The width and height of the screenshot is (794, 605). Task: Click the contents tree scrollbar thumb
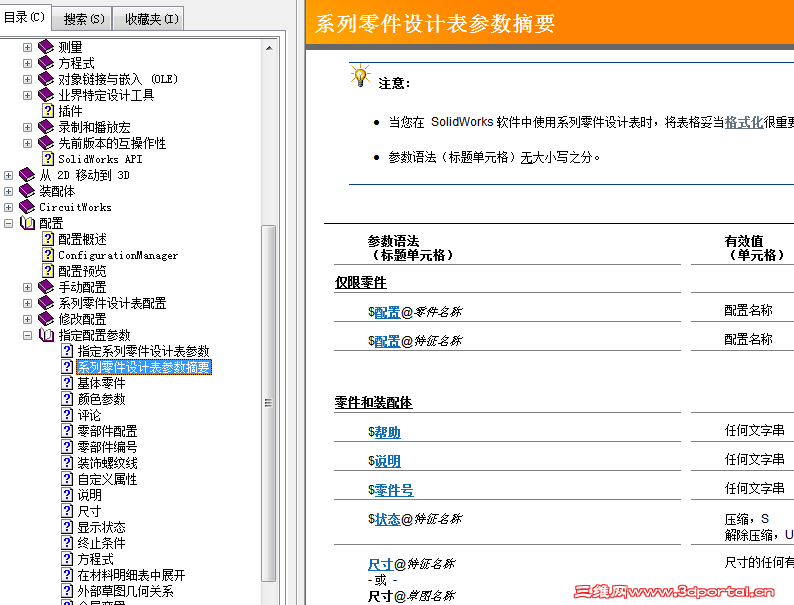click(268, 404)
